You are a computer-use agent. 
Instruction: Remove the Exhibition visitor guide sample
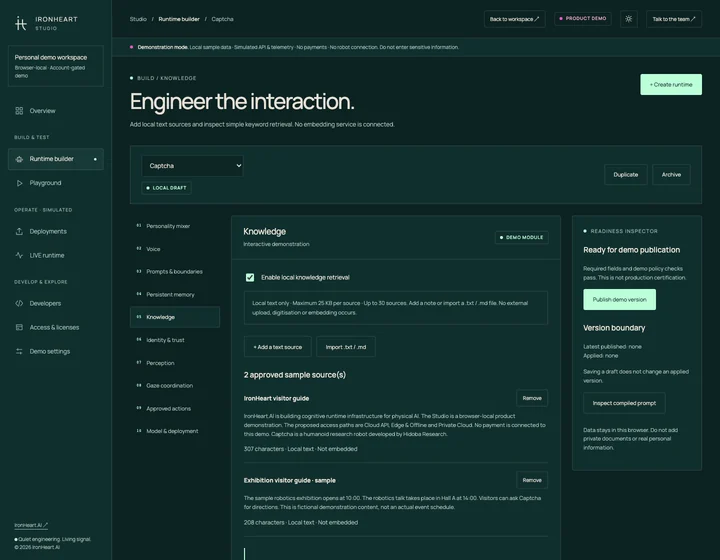(x=532, y=480)
